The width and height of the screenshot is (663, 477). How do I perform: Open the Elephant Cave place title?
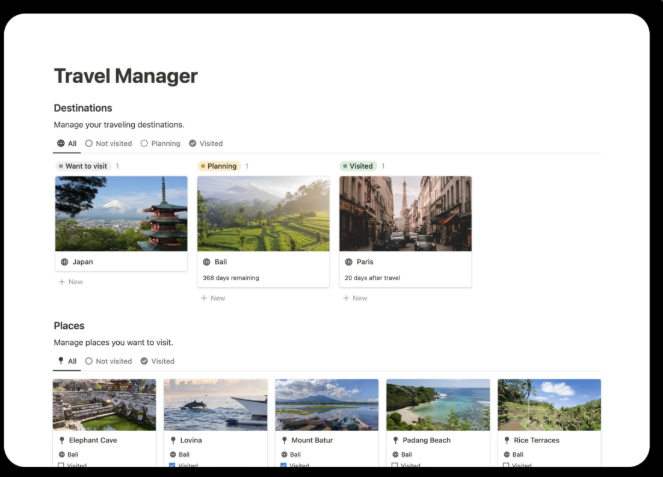coord(93,440)
